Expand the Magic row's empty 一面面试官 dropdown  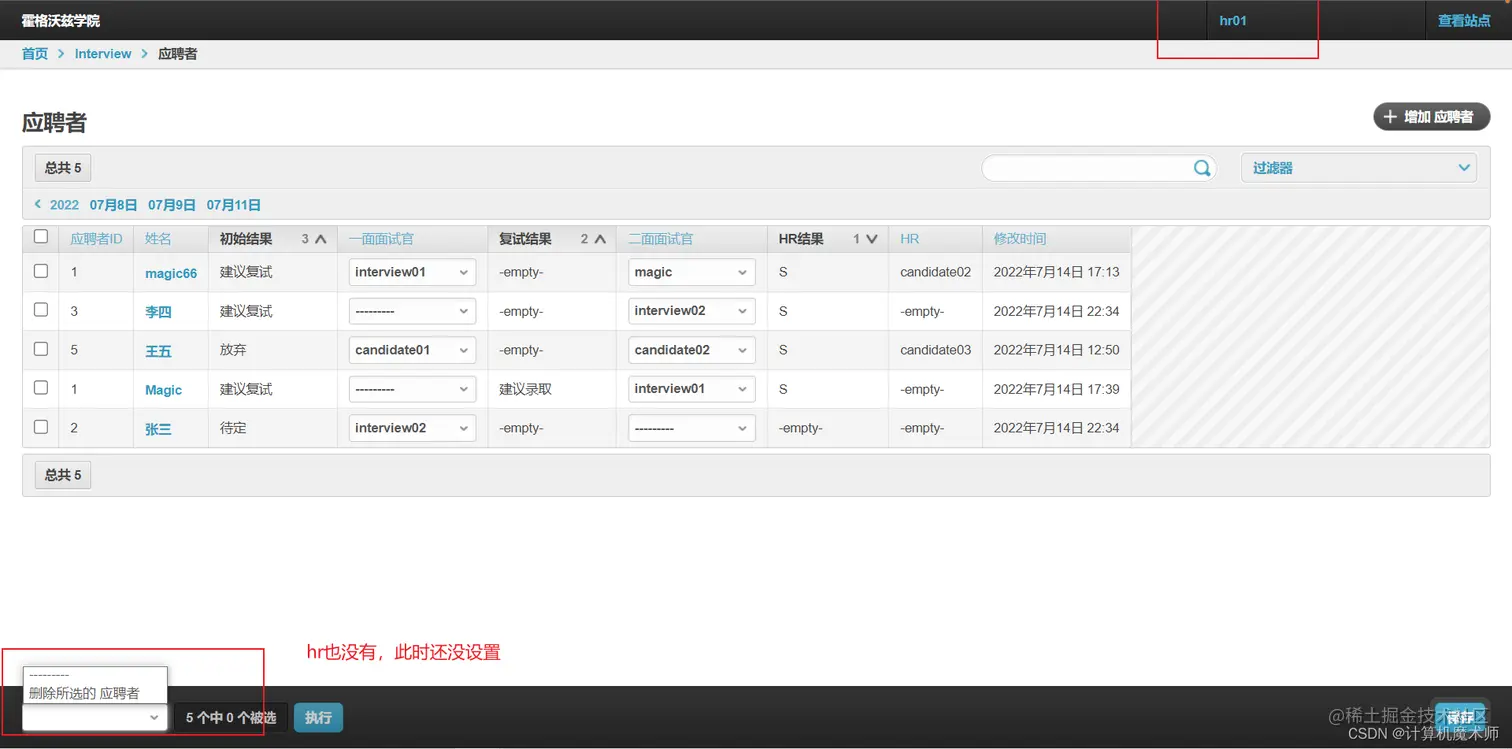[412, 389]
